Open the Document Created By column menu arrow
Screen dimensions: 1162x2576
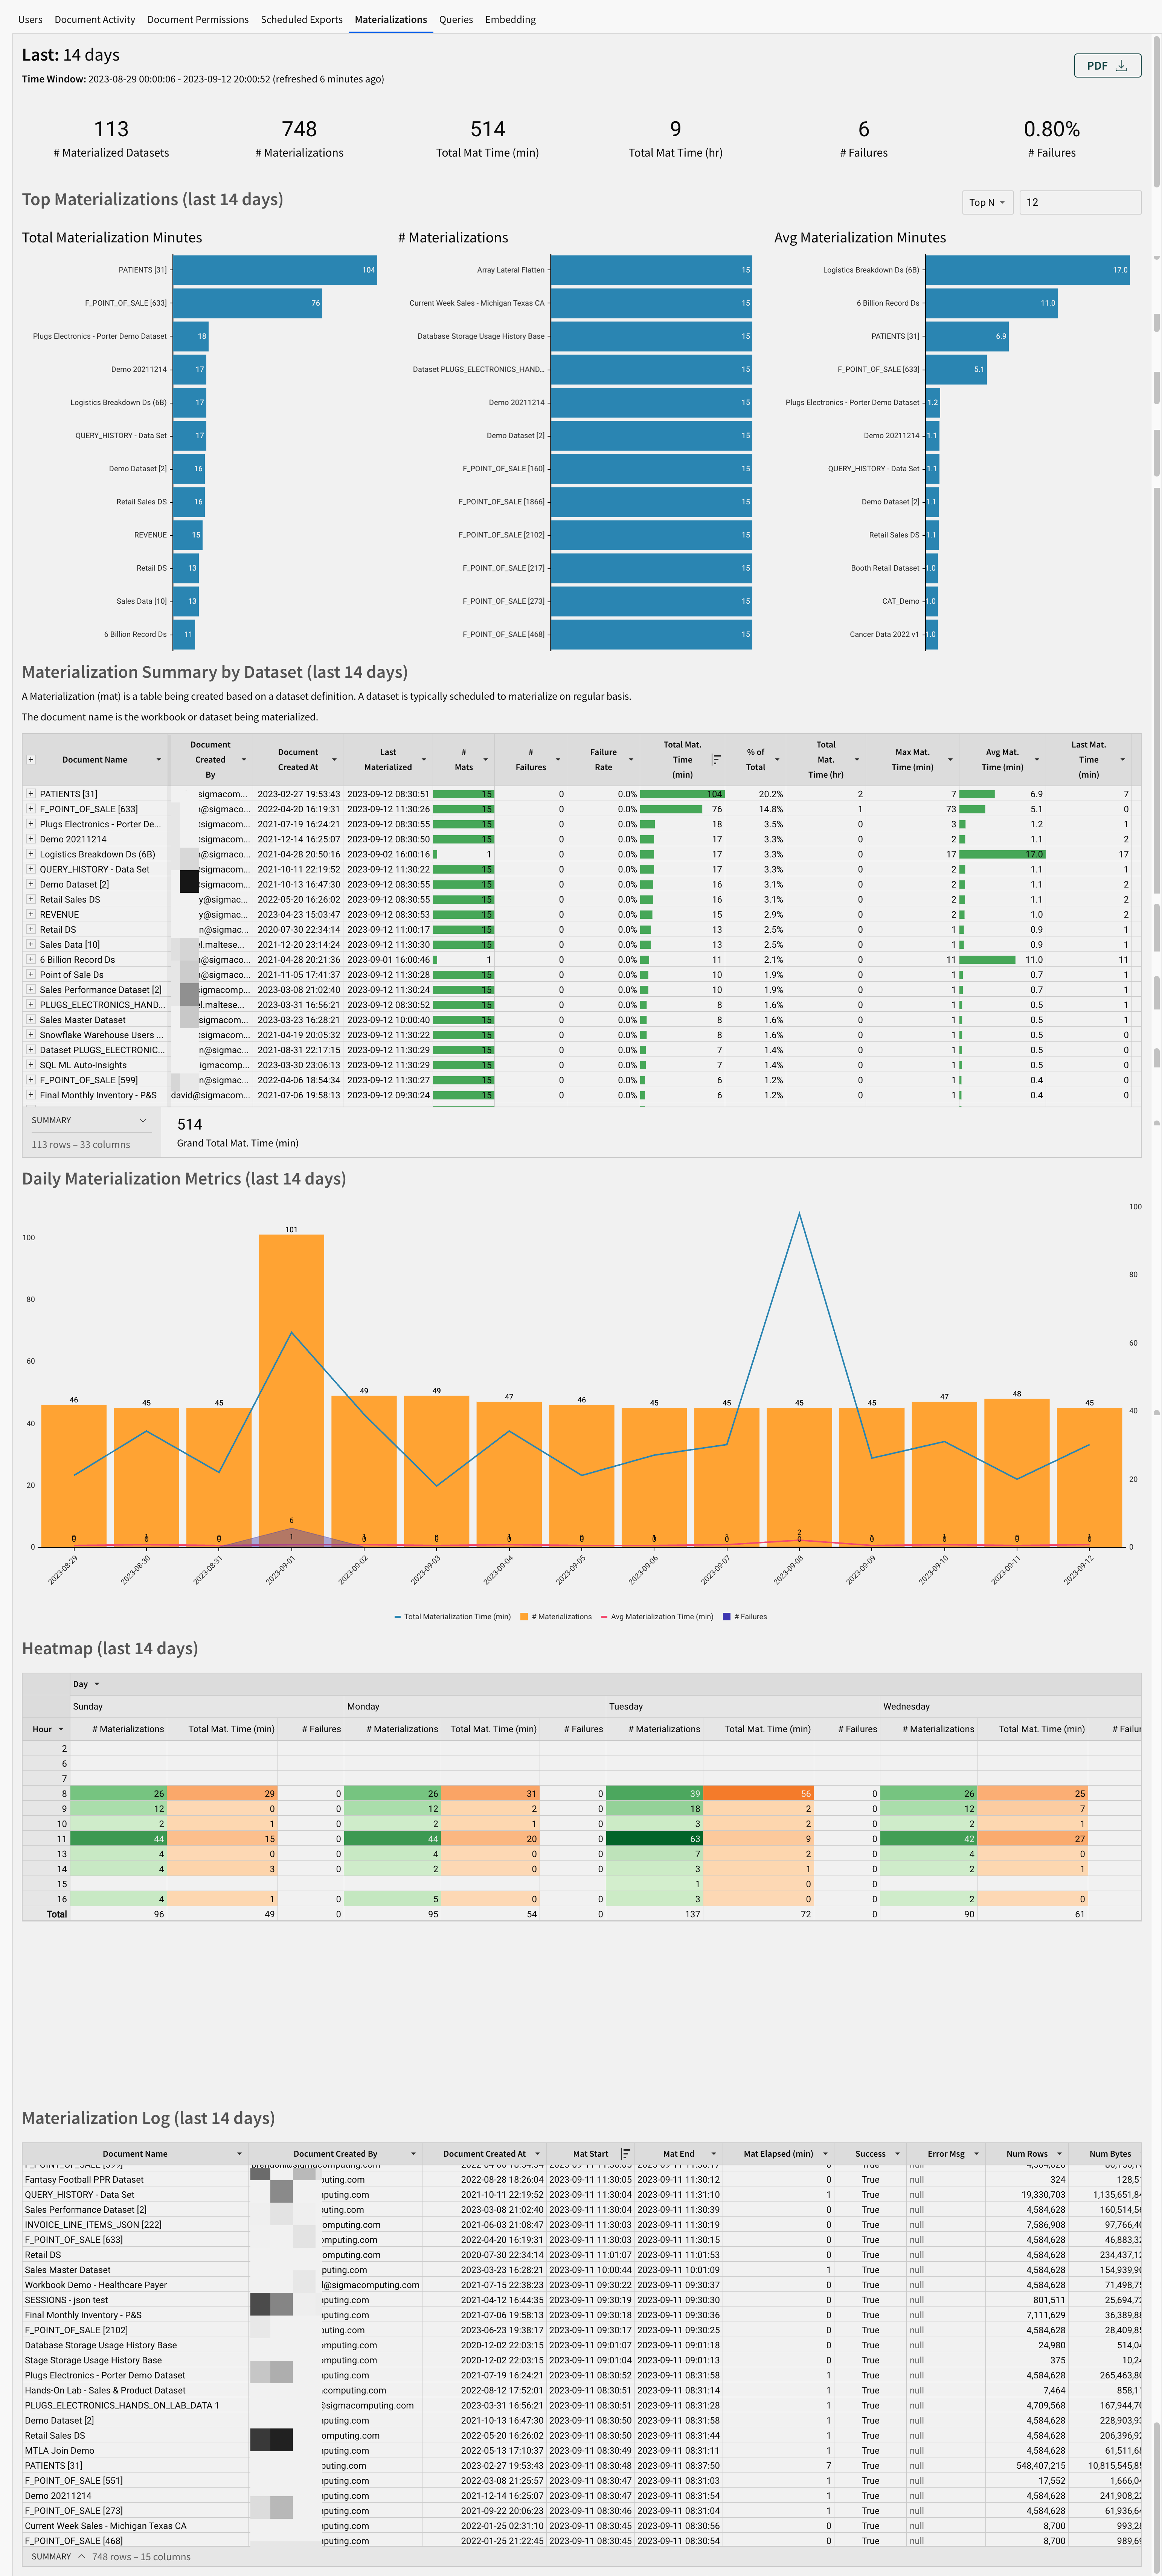click(x=244, y=760)
